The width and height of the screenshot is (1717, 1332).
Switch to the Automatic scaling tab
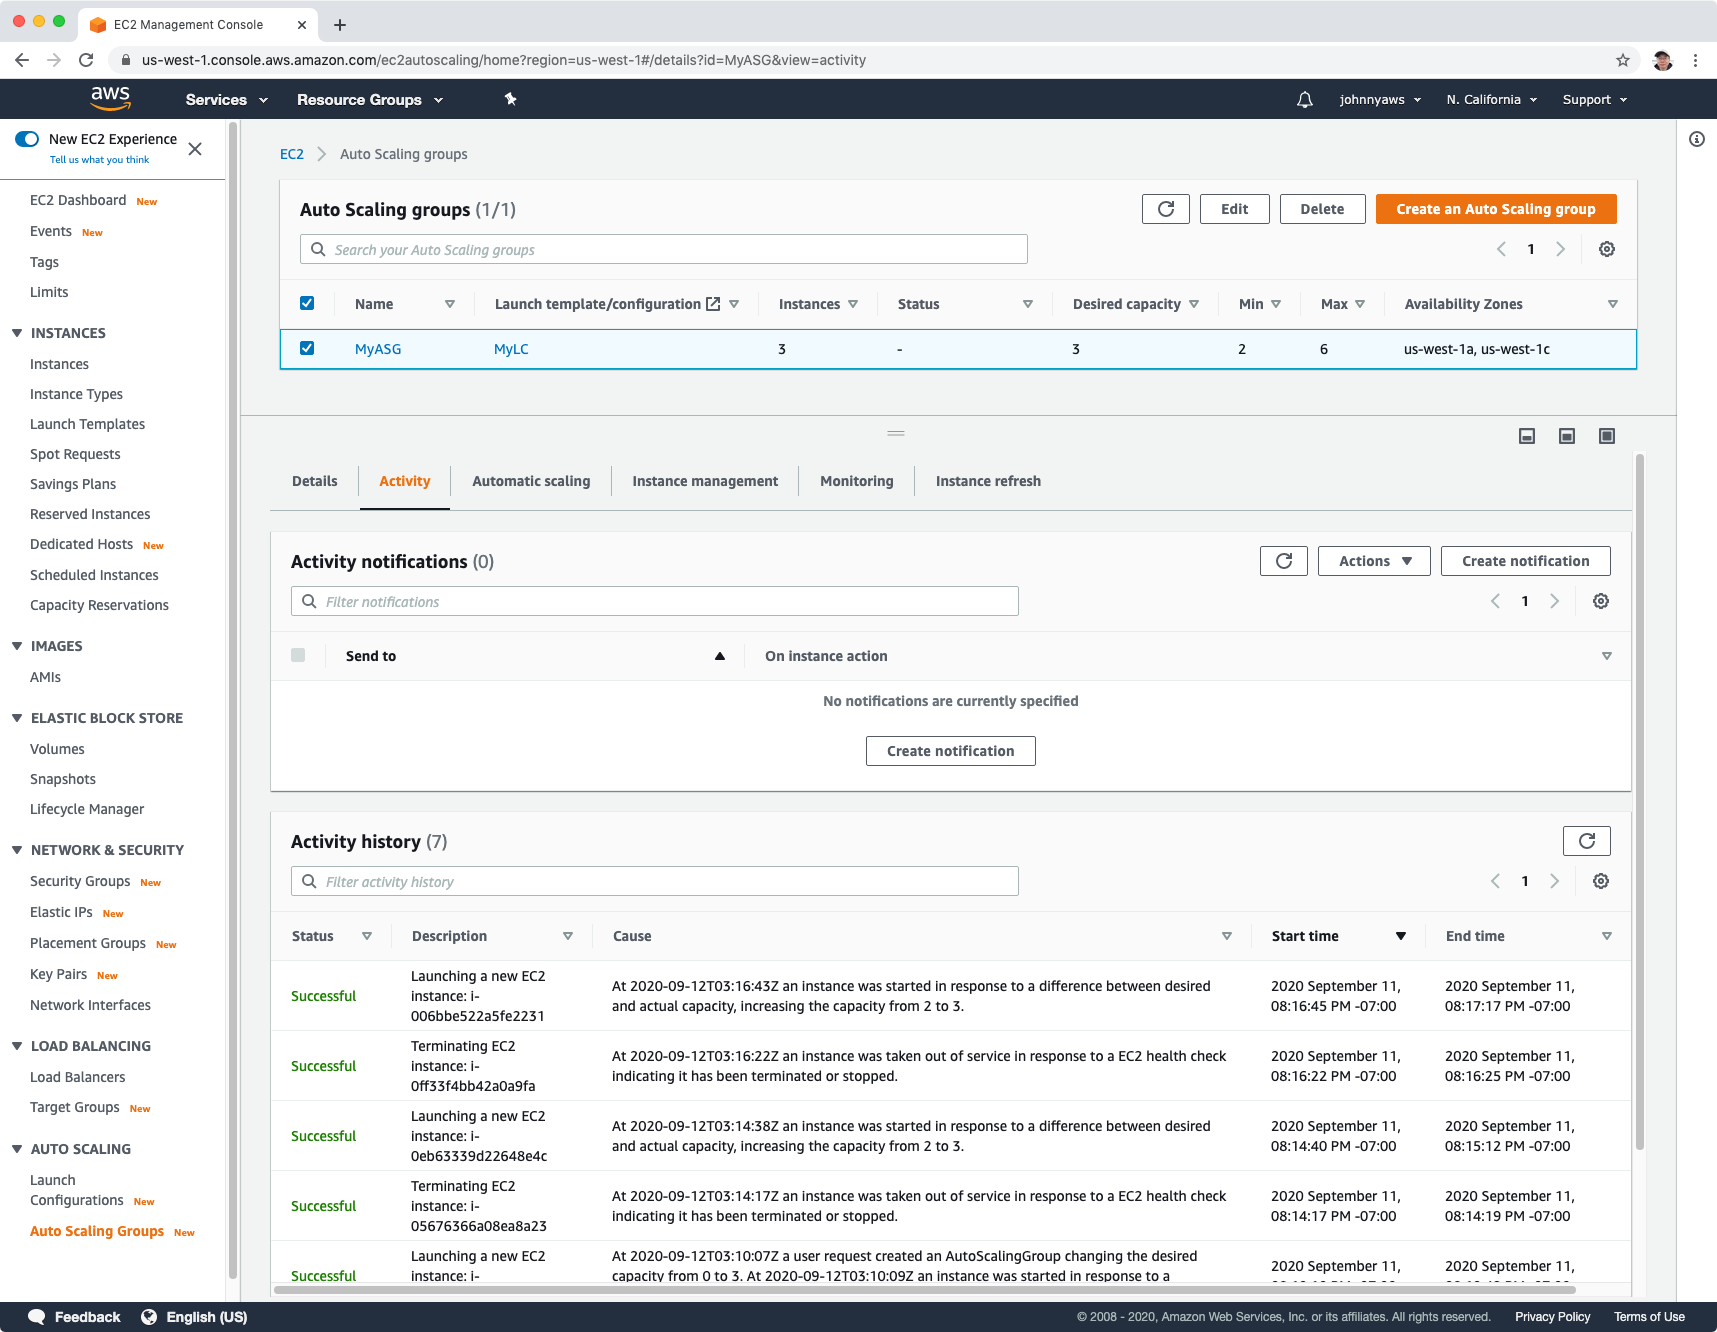pos(531,481)
